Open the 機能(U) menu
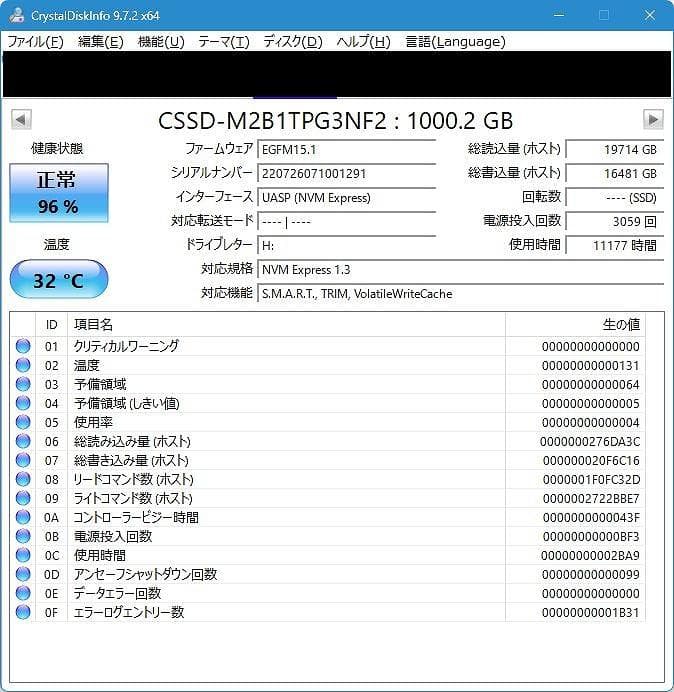The width and height of the screenshot is (674, 692). [x=161, y=41]
